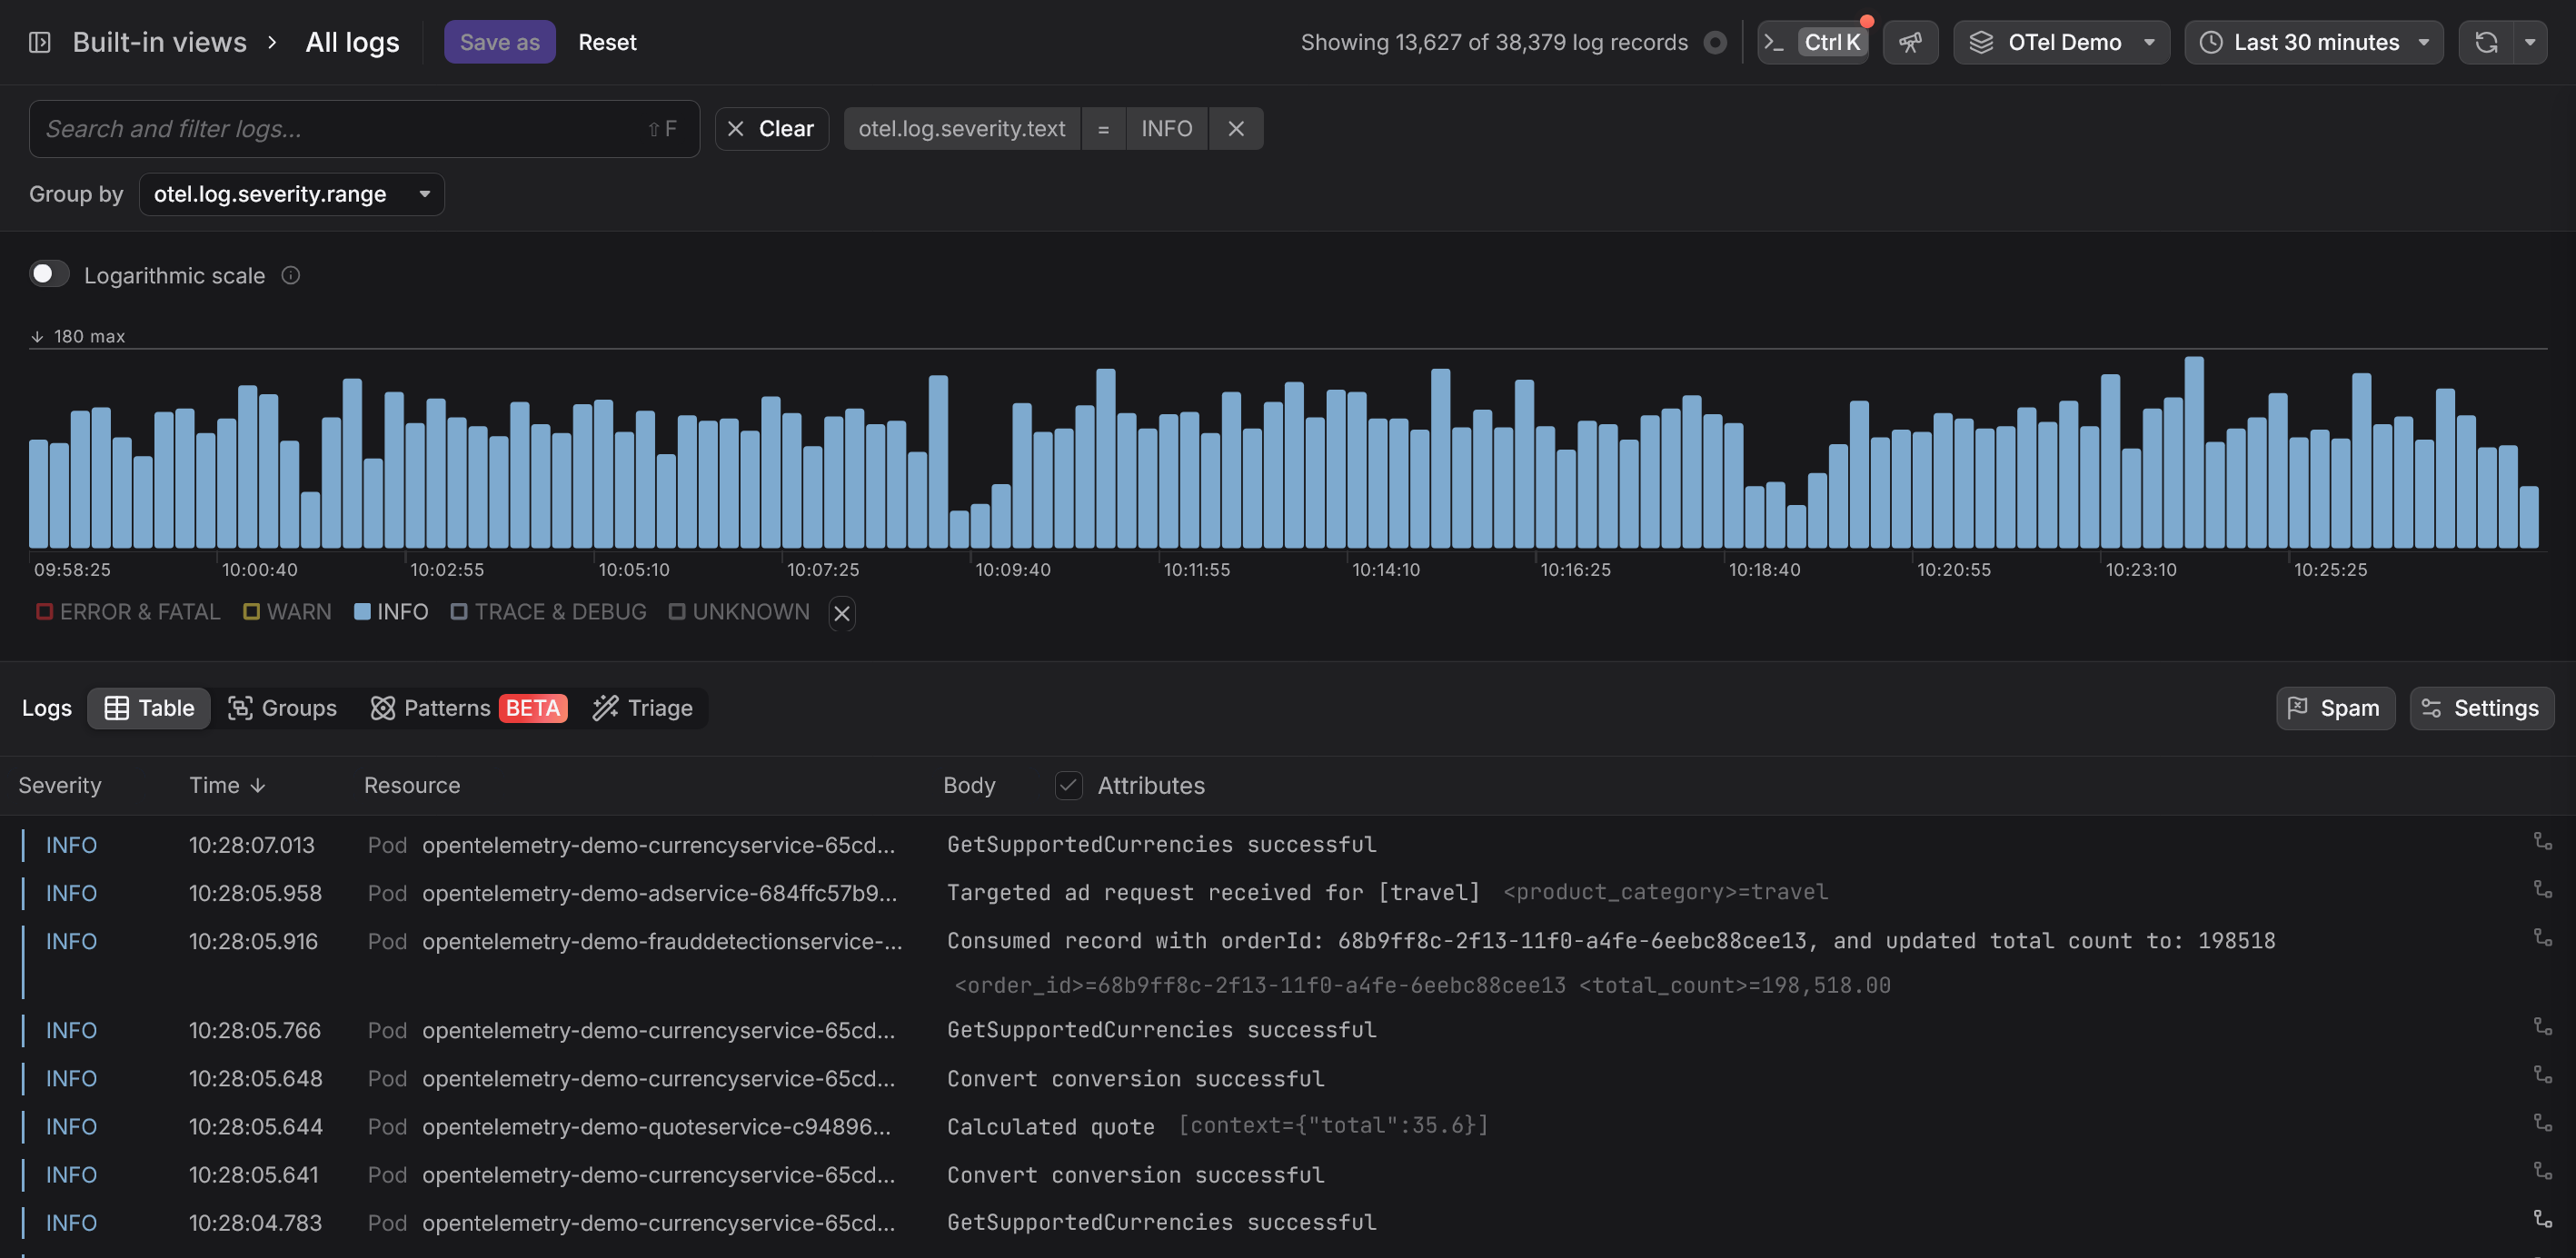This screenshot has height=1258, width=2576.
Task: Open the Group by severity range dropdown
Action: (291, 194)
